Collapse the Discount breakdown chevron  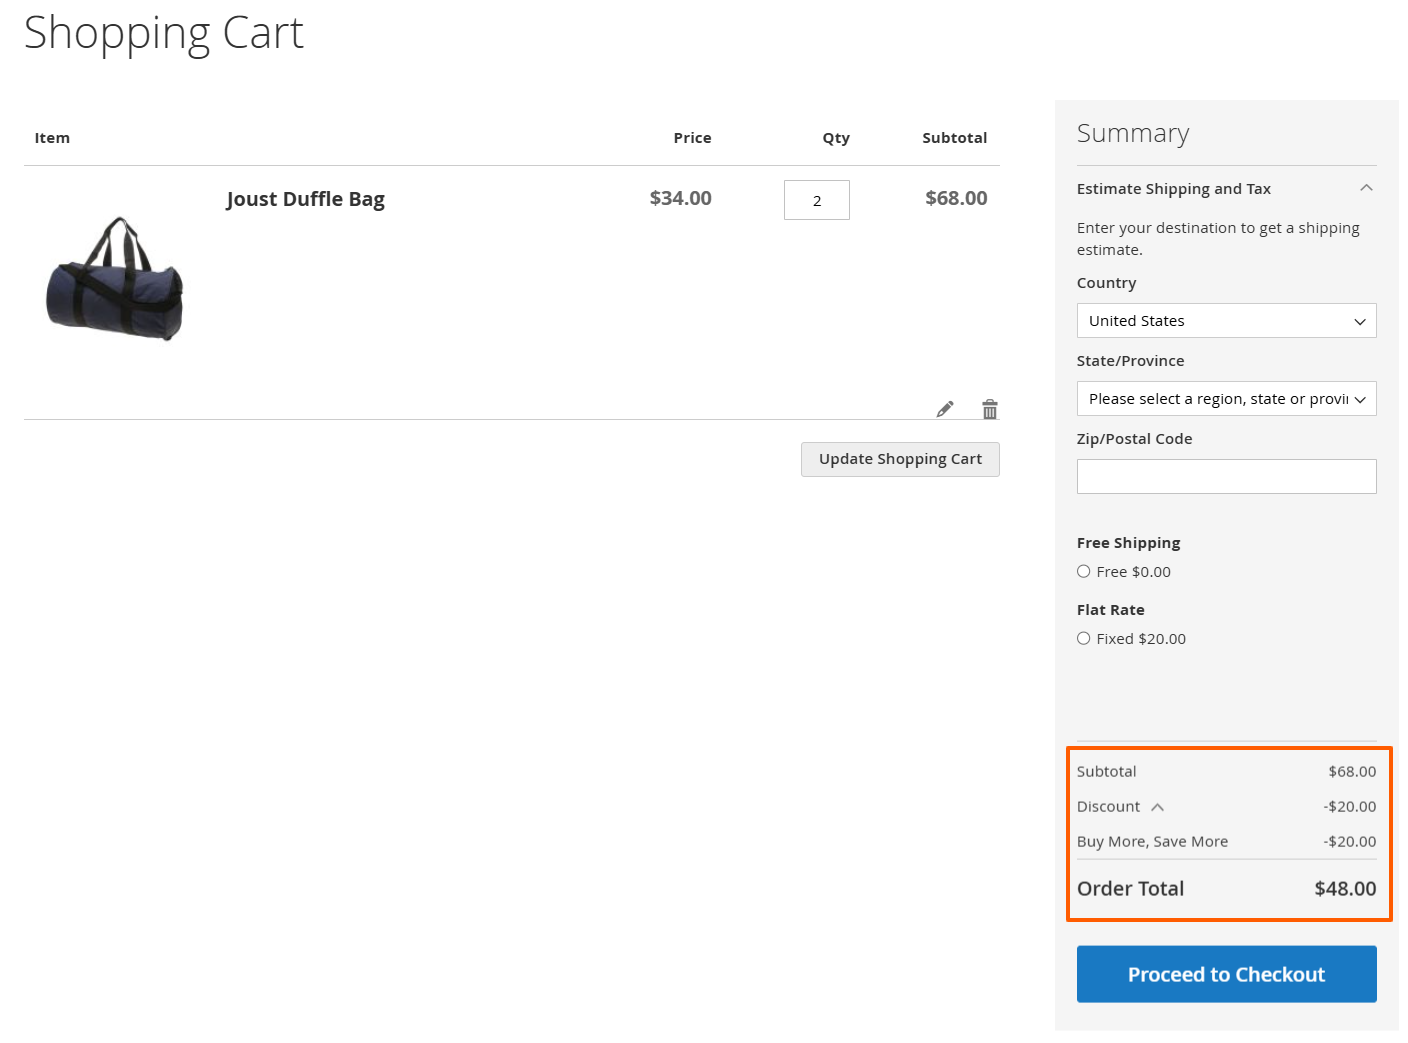tap(1157, 807)
